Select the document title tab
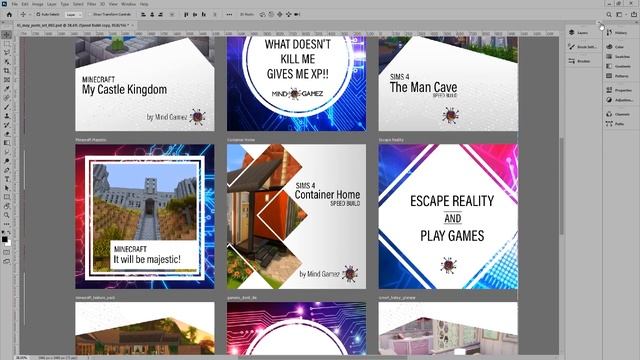This screenshot has width=640, height=360. coord(73,25)
